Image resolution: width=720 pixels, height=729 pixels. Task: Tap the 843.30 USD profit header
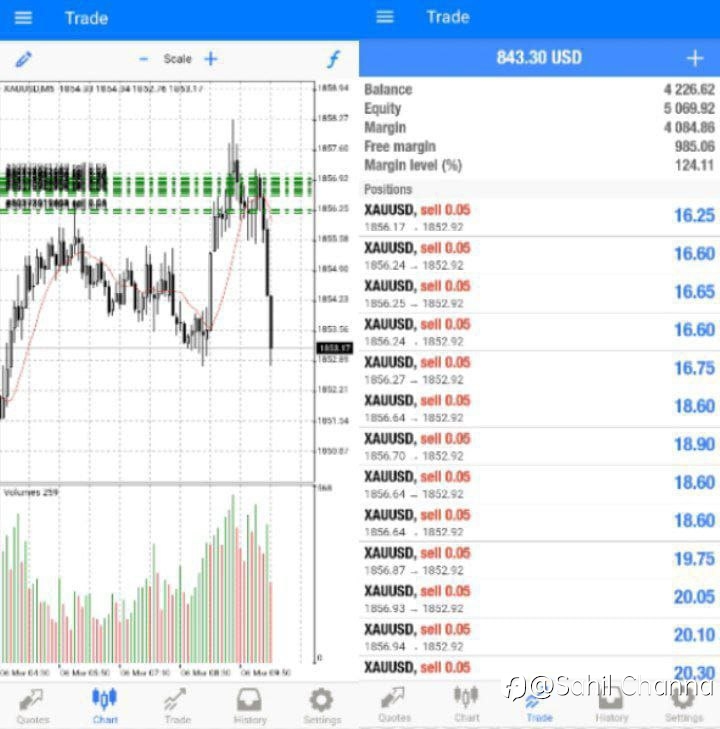[539, 58]
